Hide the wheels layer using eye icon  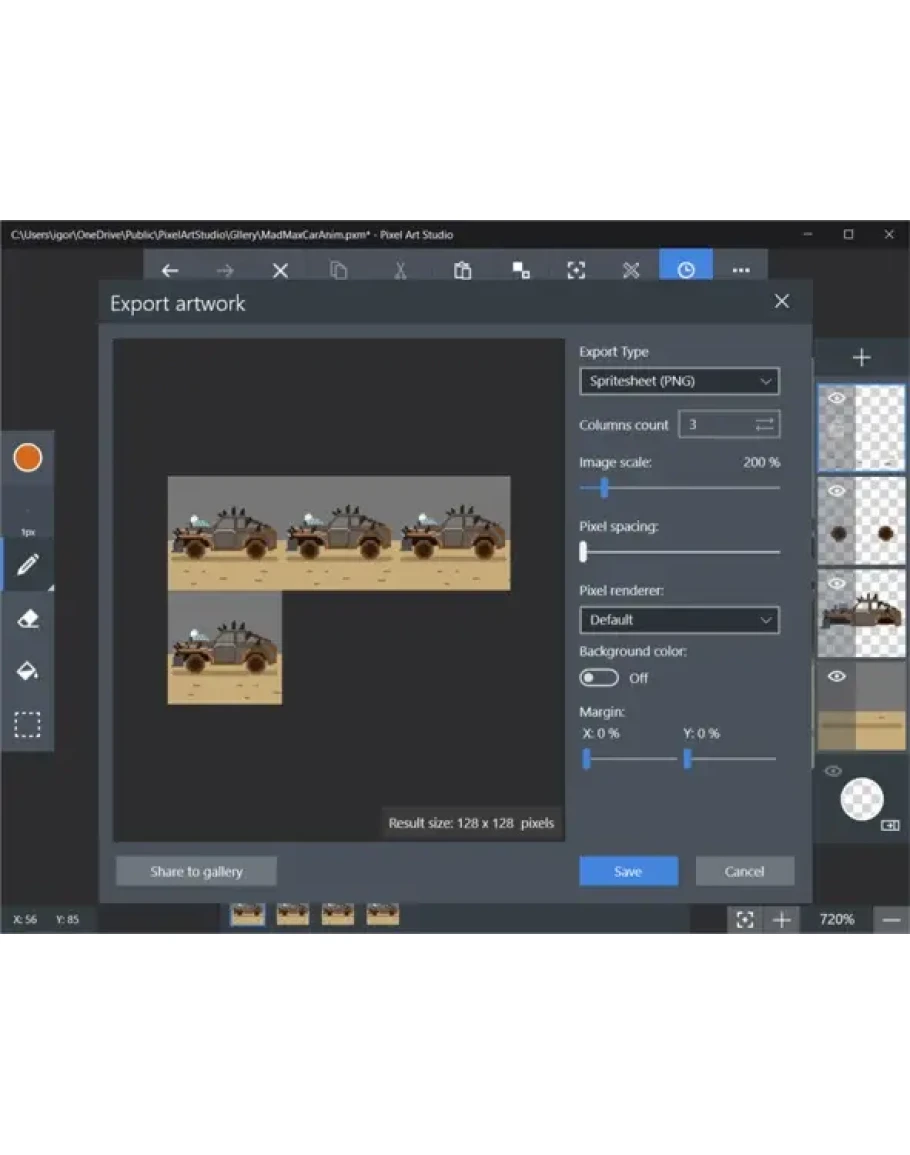pyautogui.click(x=837, y=491)
